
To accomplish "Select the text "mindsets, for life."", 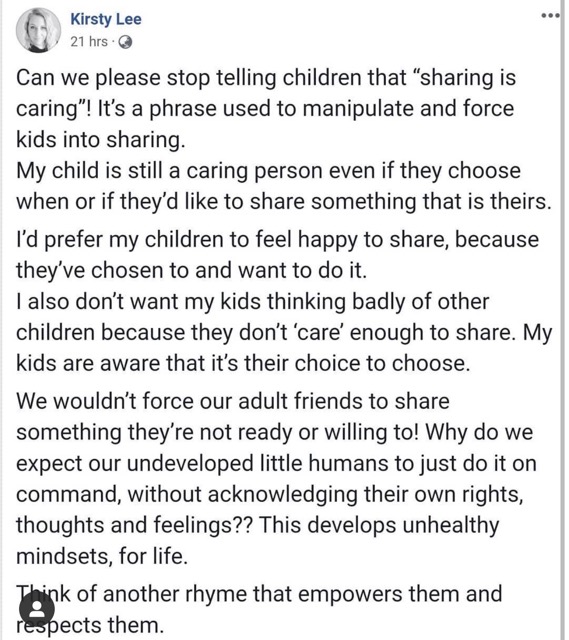I will [102, 556].
